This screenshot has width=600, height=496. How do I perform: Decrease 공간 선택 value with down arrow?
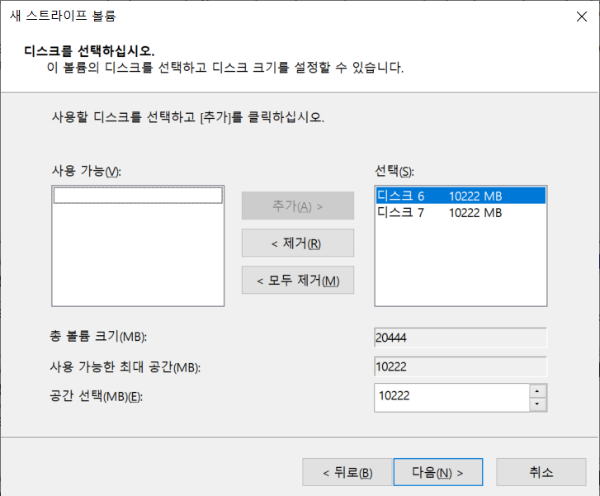click(538, 404)
